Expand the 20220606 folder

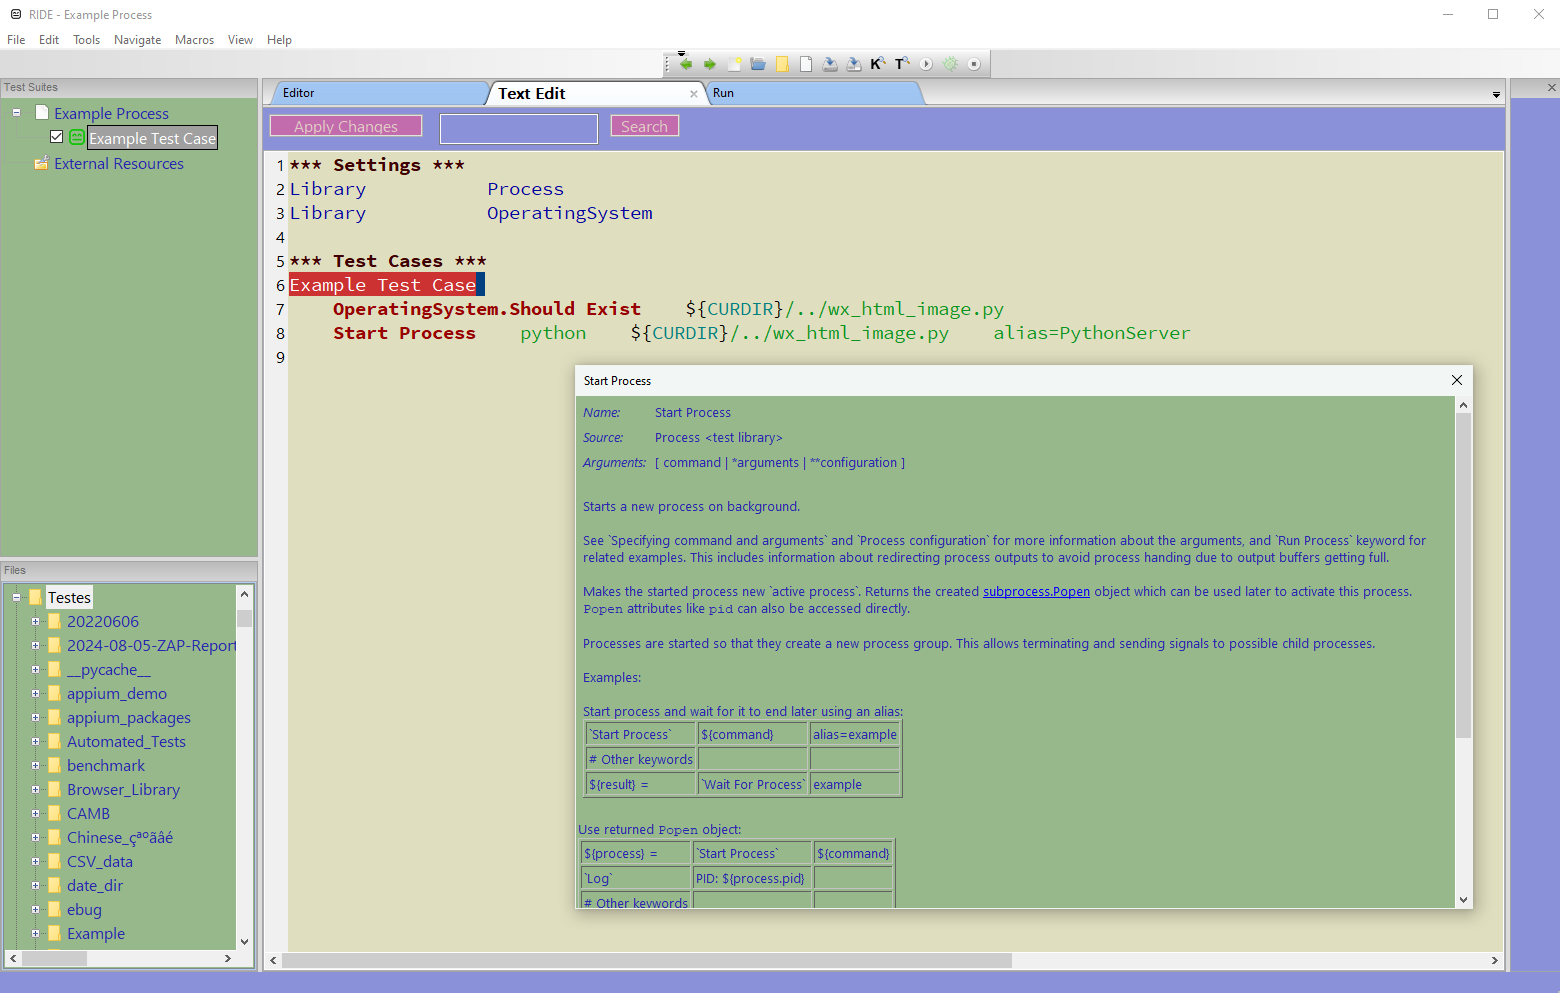(35, 621)
